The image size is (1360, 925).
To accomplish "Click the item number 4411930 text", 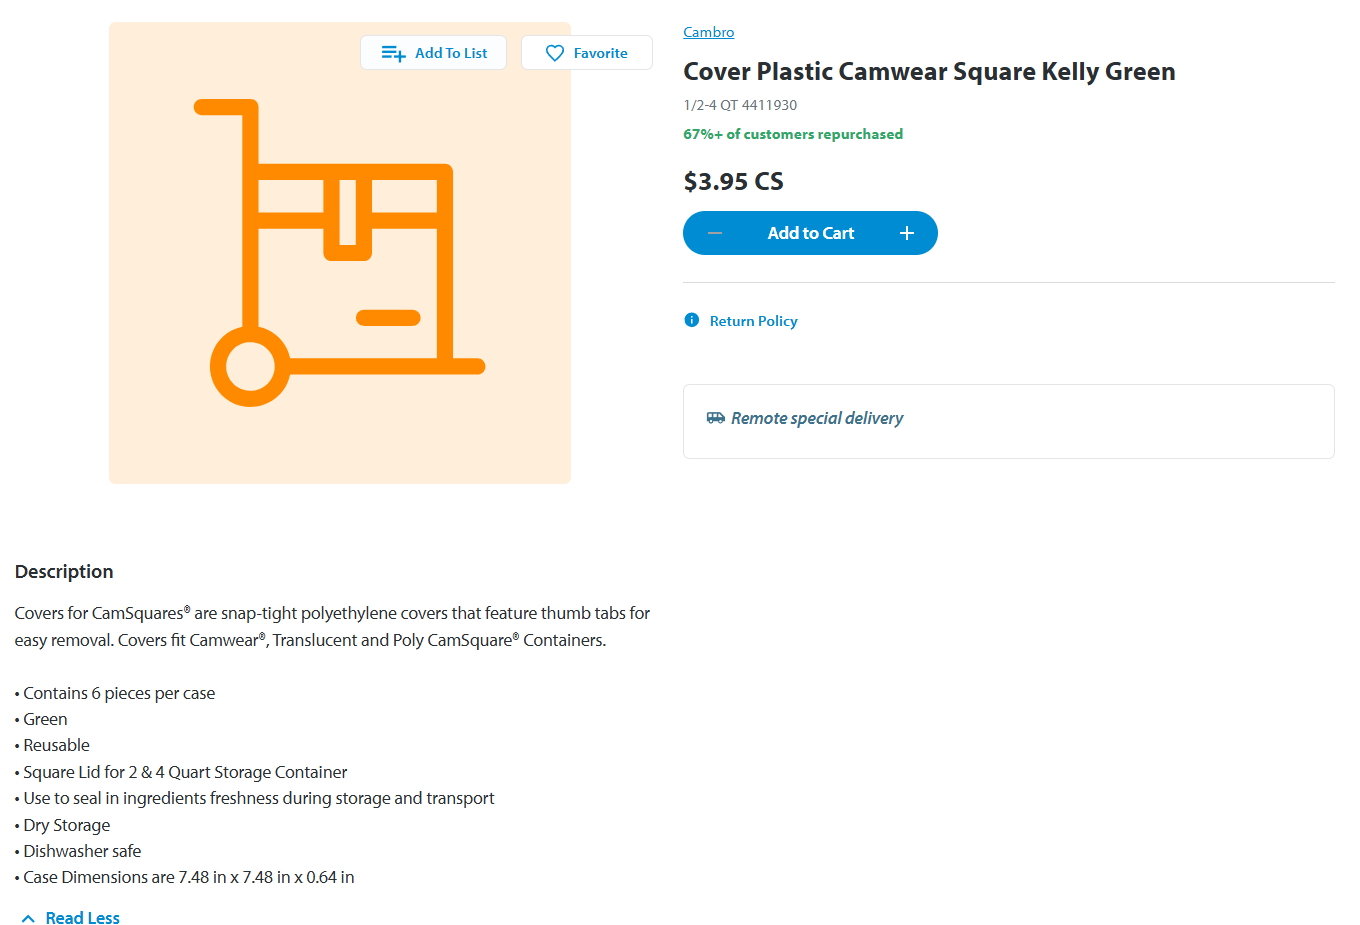I will pyautogui.click(x=769, y=105).
